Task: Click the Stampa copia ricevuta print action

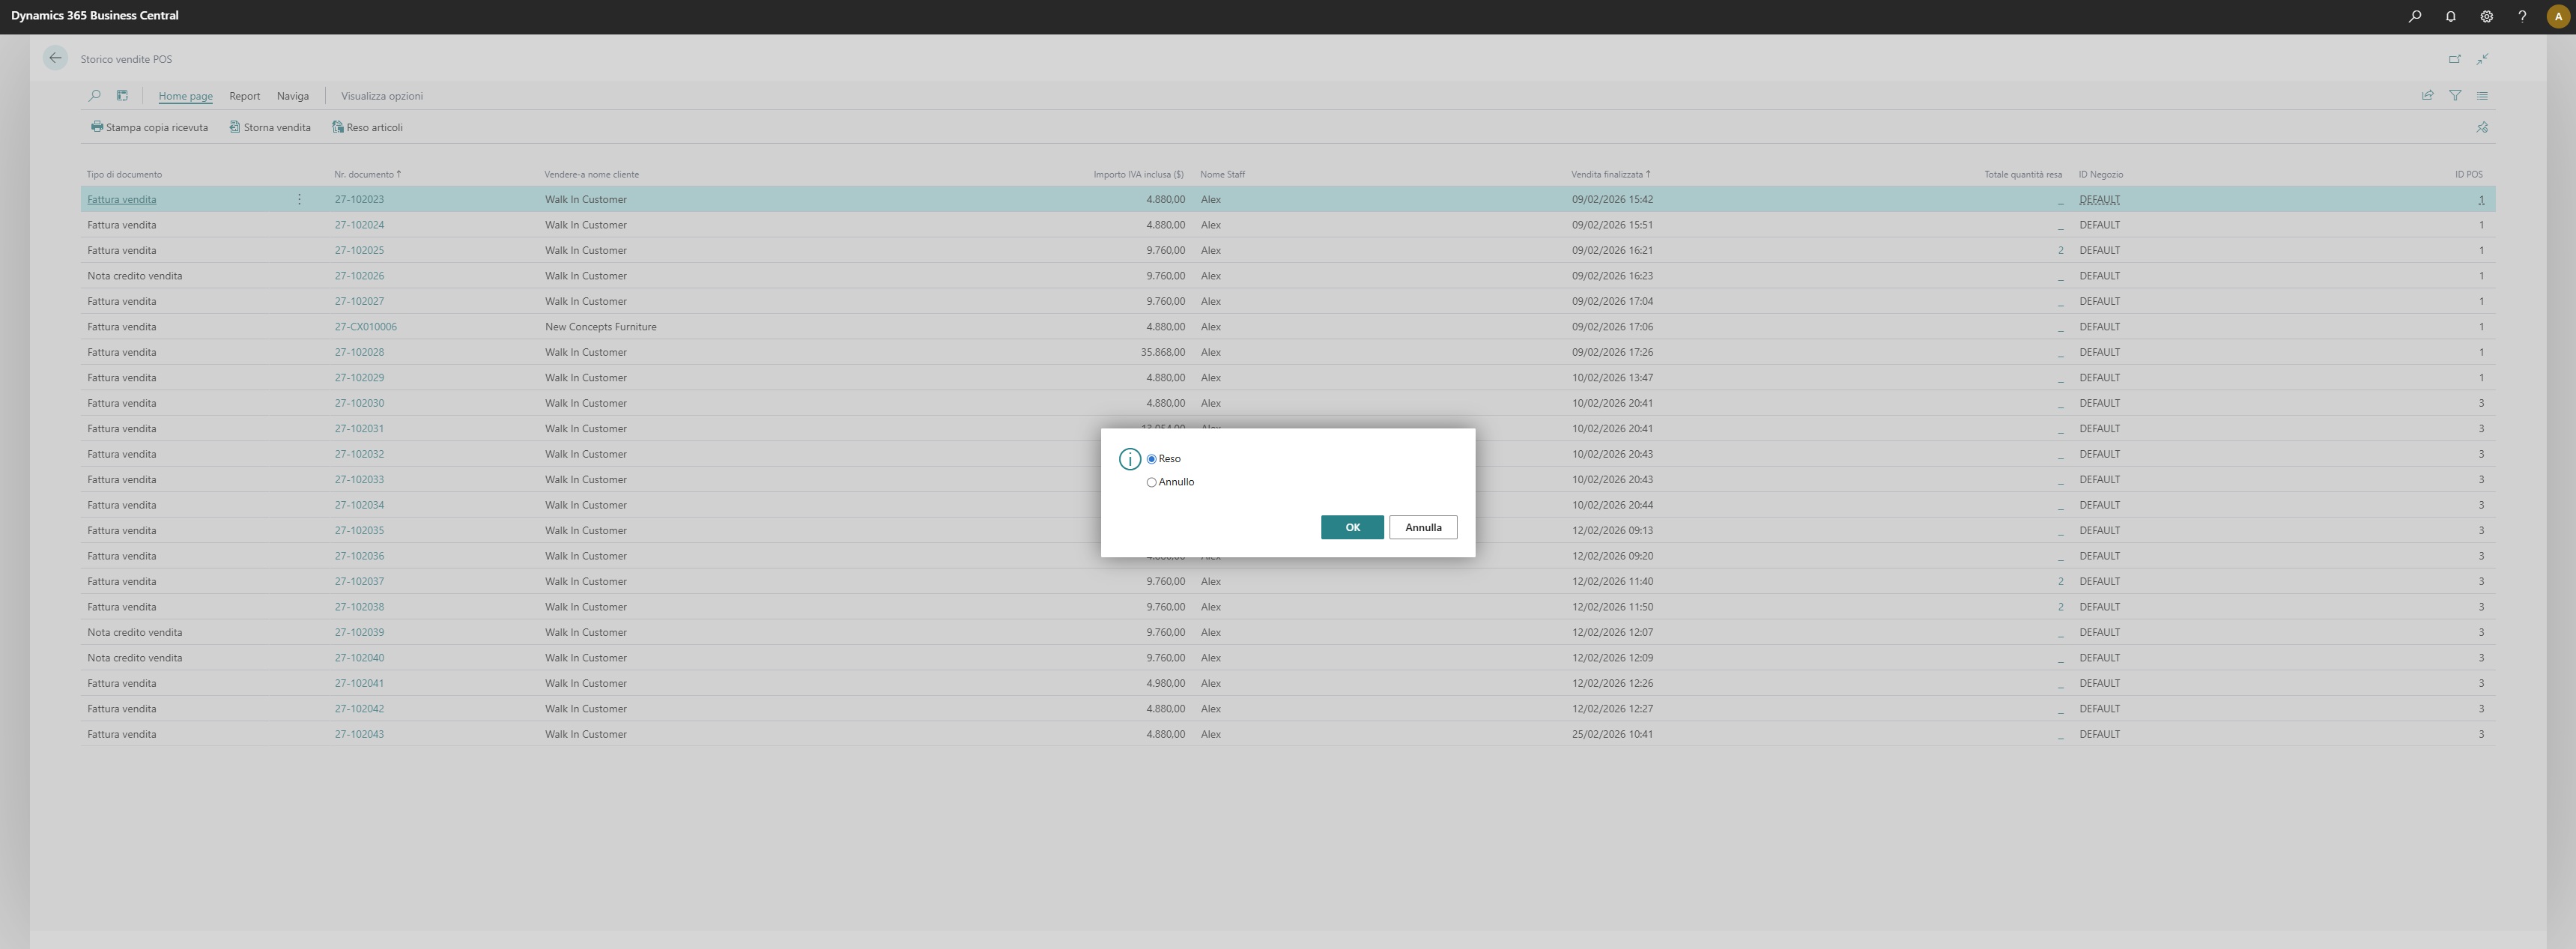Action: click(x=149, y=127)
